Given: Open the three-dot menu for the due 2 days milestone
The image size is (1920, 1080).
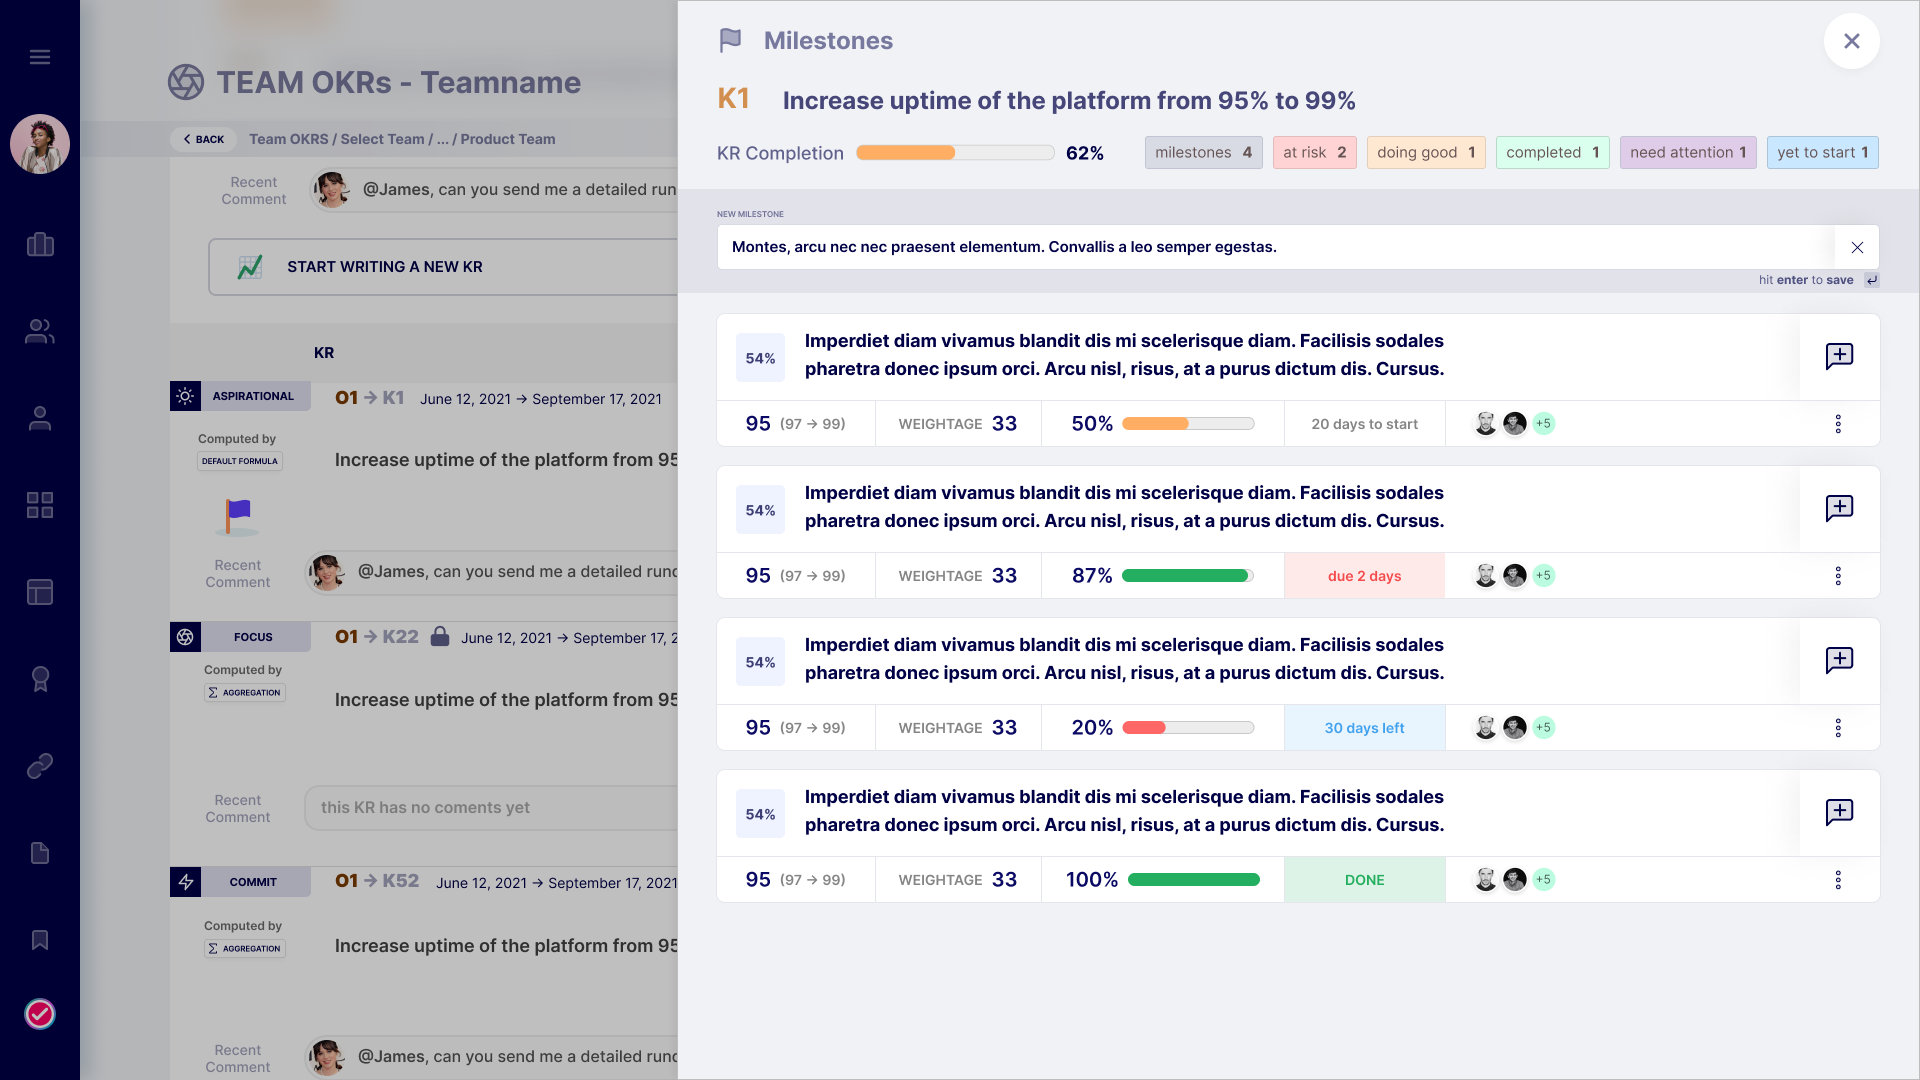Looking at the screenshot, I should pos(1838,576).
